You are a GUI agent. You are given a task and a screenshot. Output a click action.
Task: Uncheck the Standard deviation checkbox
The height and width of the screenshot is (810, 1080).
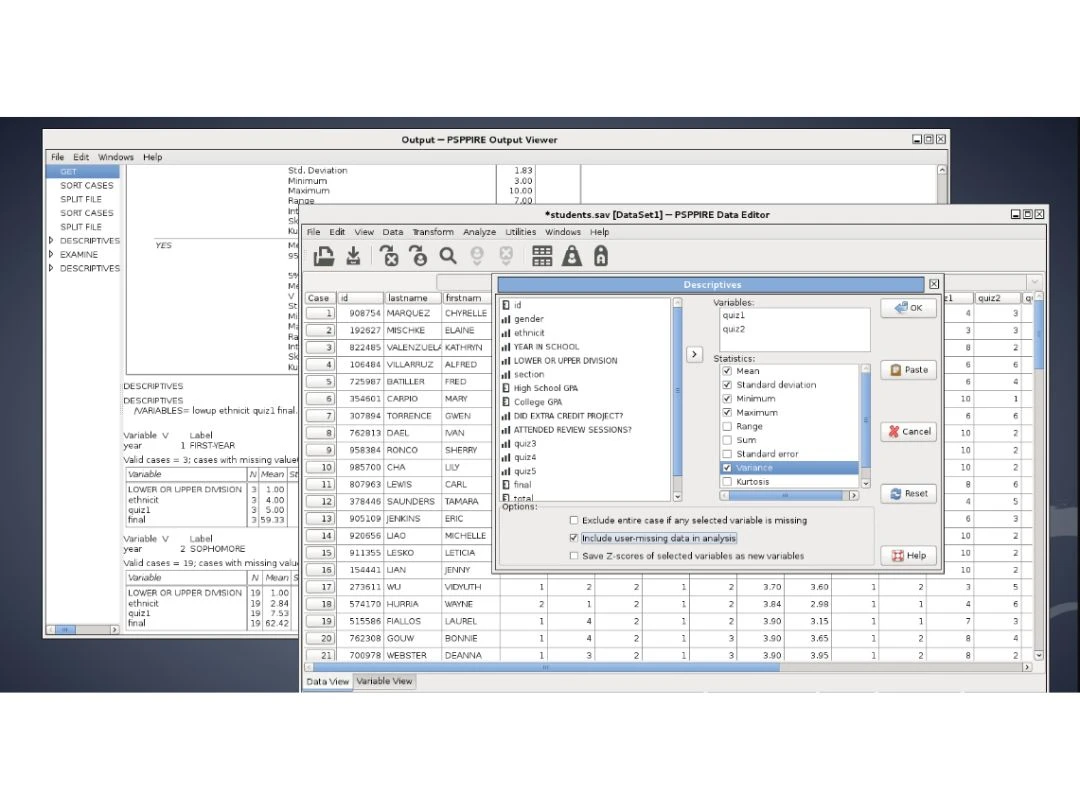click(x=727, y=384)
